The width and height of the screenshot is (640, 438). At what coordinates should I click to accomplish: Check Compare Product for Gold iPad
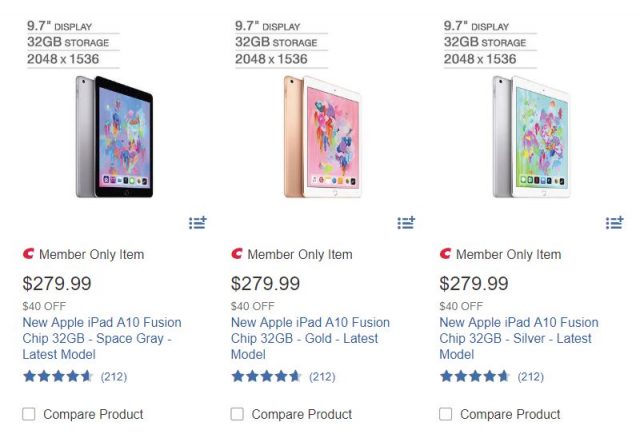[237, 414]
